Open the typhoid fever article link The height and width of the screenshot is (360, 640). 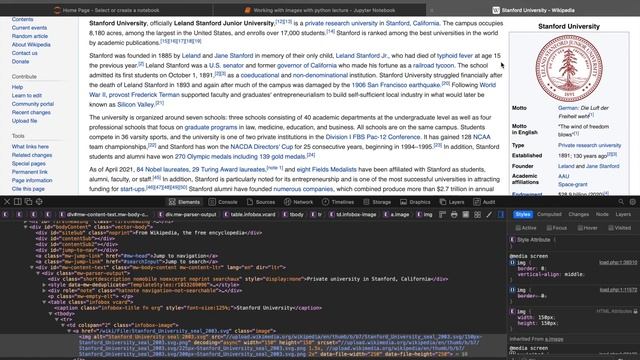point(455,56)
